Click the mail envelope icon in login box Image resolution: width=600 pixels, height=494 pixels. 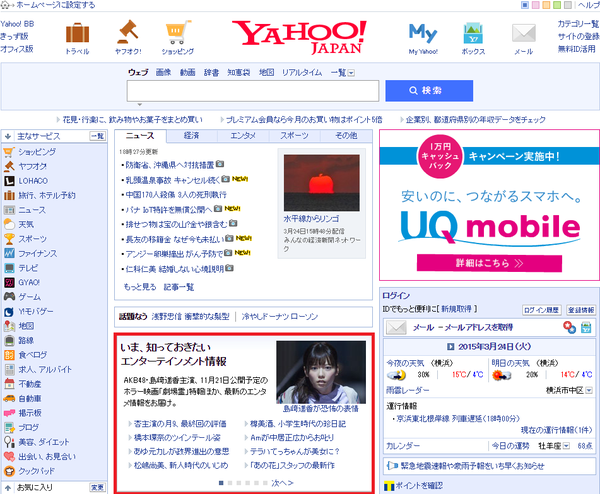pos(396,328)
